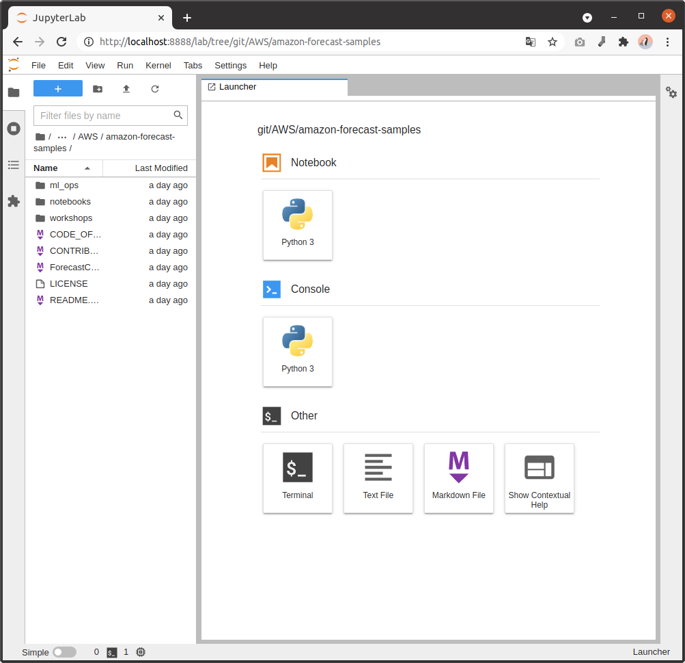Open the File Browser sidebar tab
The width and height of the screenshot is (685, 663).
[14, 92]
